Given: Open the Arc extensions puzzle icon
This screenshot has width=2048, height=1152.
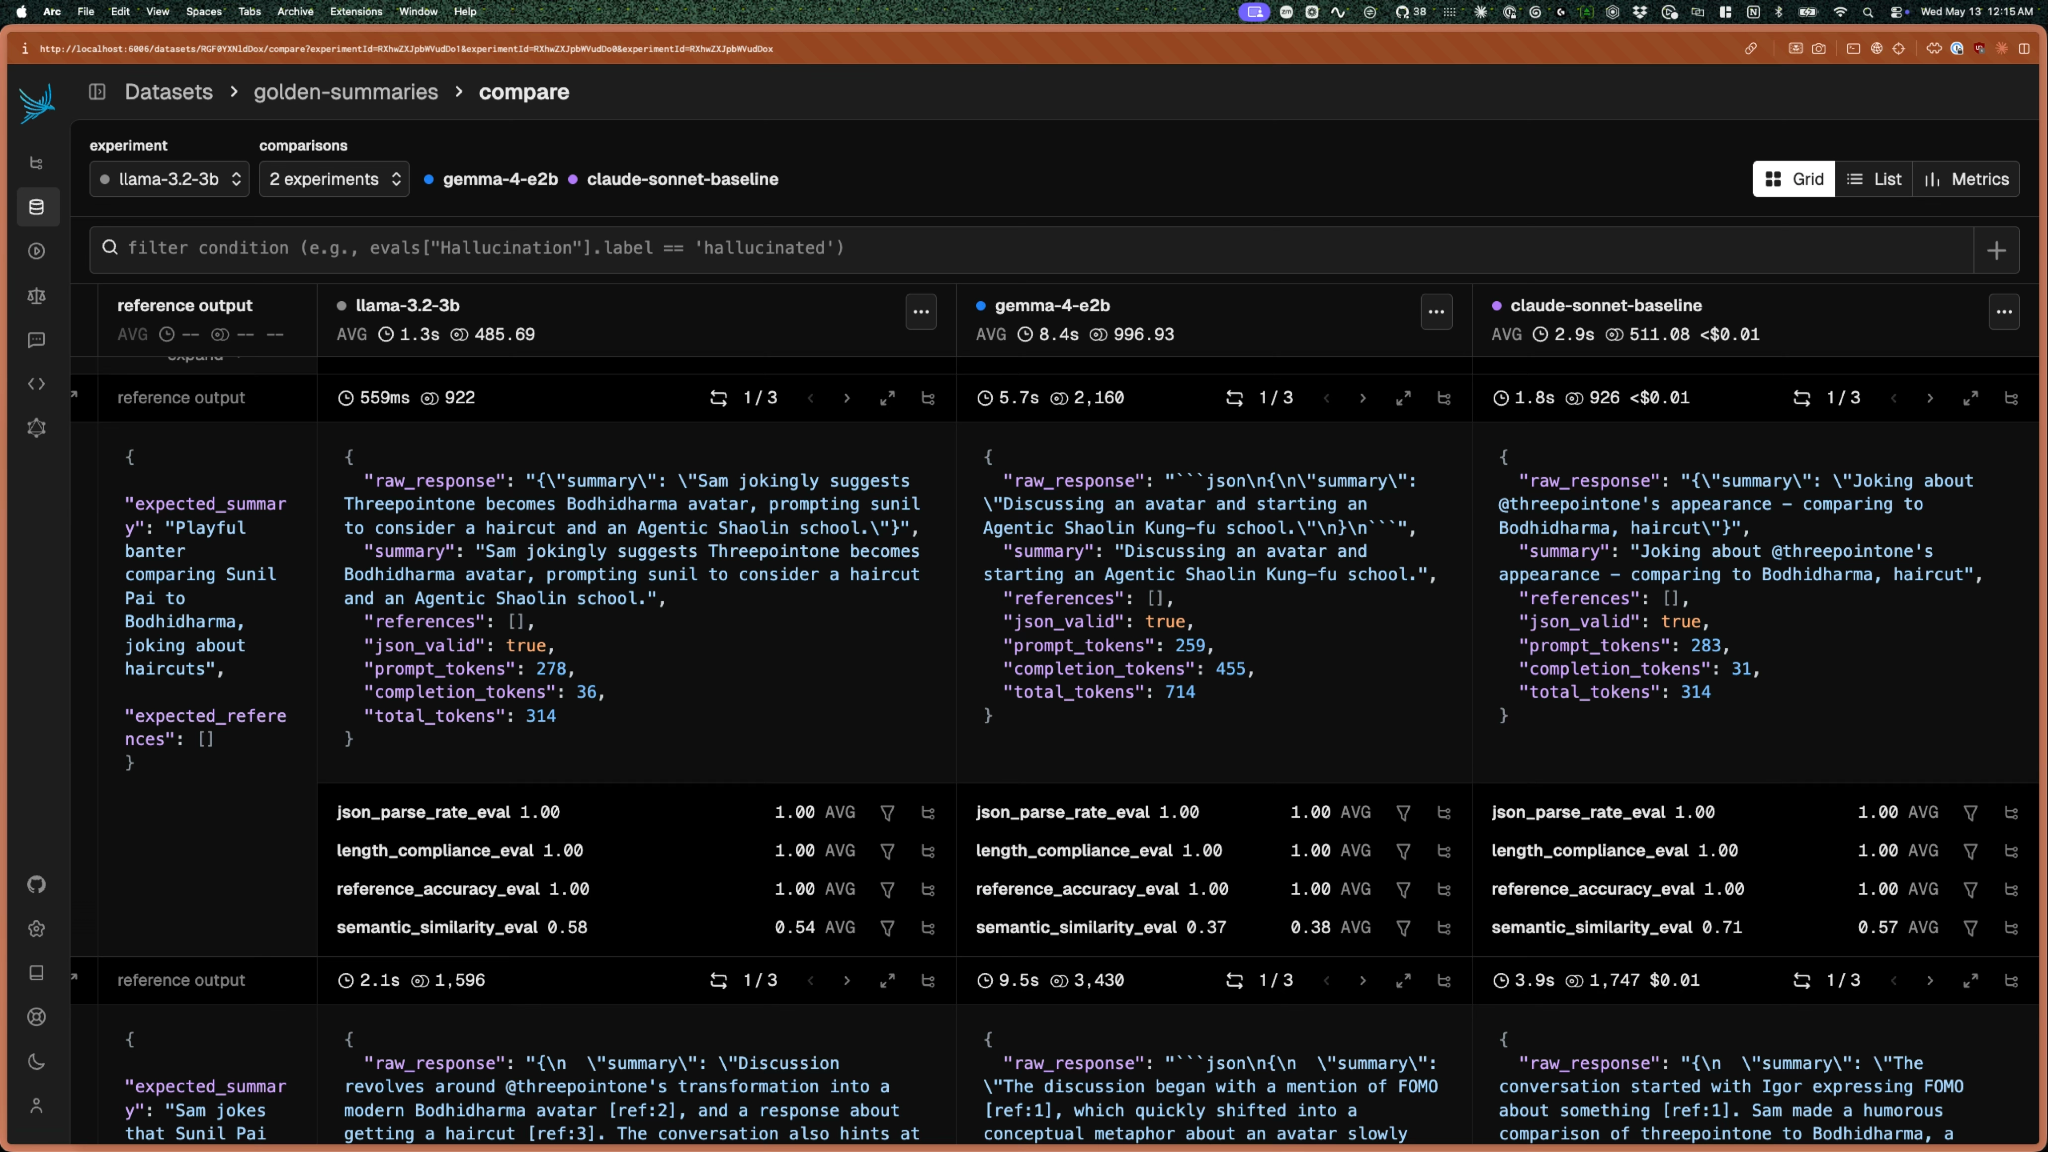Looking at the screenshot, I should [x=1934, y=48].
